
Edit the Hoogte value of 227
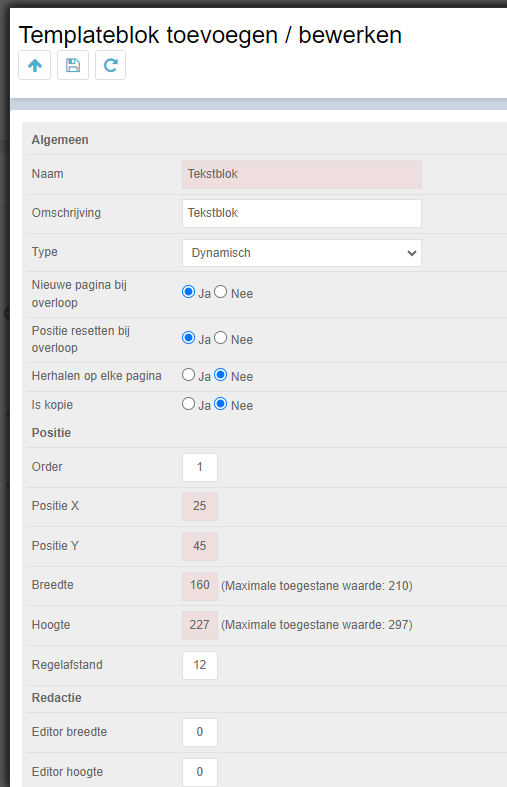point(200,625)
